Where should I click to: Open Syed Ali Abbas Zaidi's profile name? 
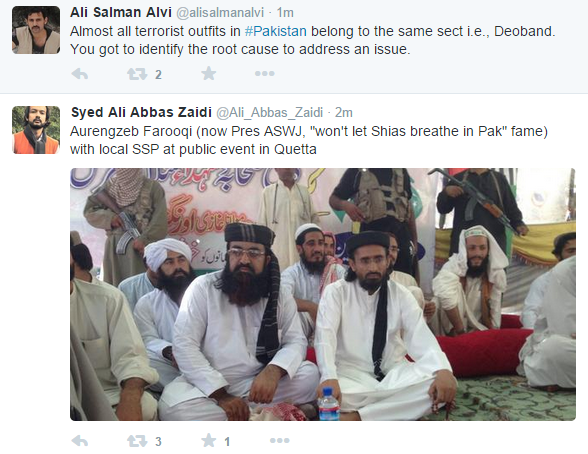click(141, 112)
